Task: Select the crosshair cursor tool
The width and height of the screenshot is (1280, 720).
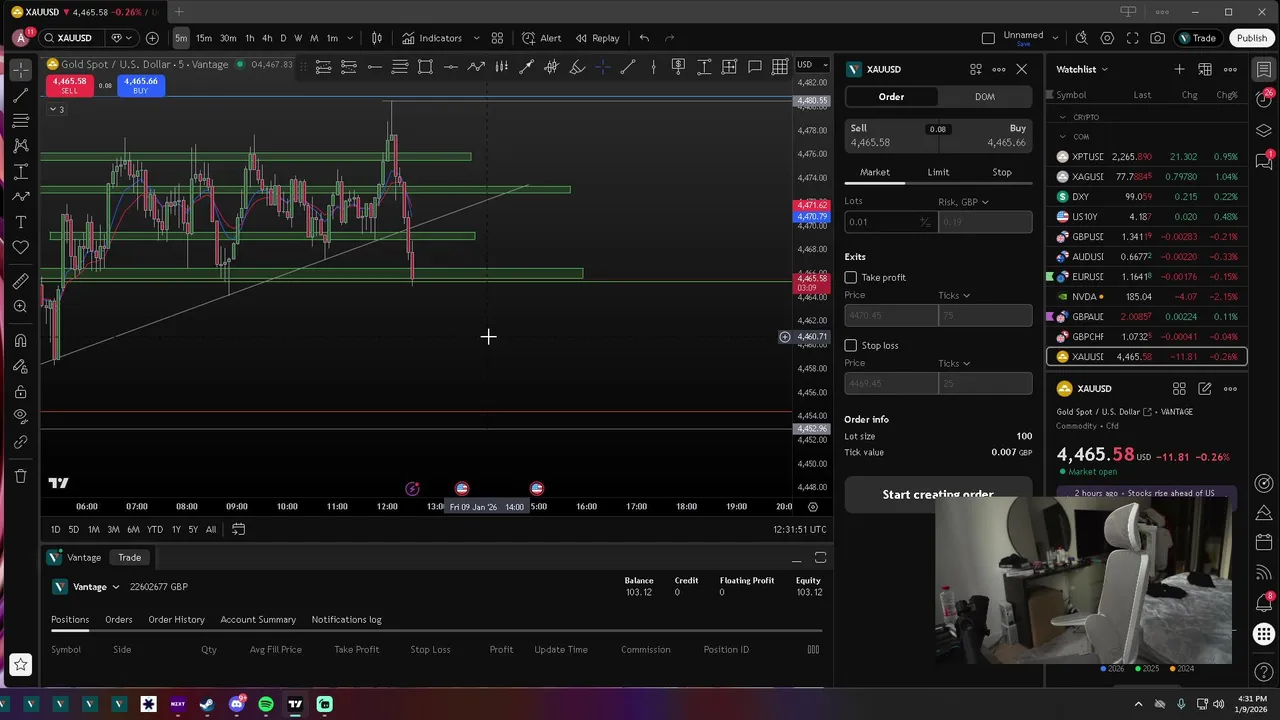Action: [20, 70]
